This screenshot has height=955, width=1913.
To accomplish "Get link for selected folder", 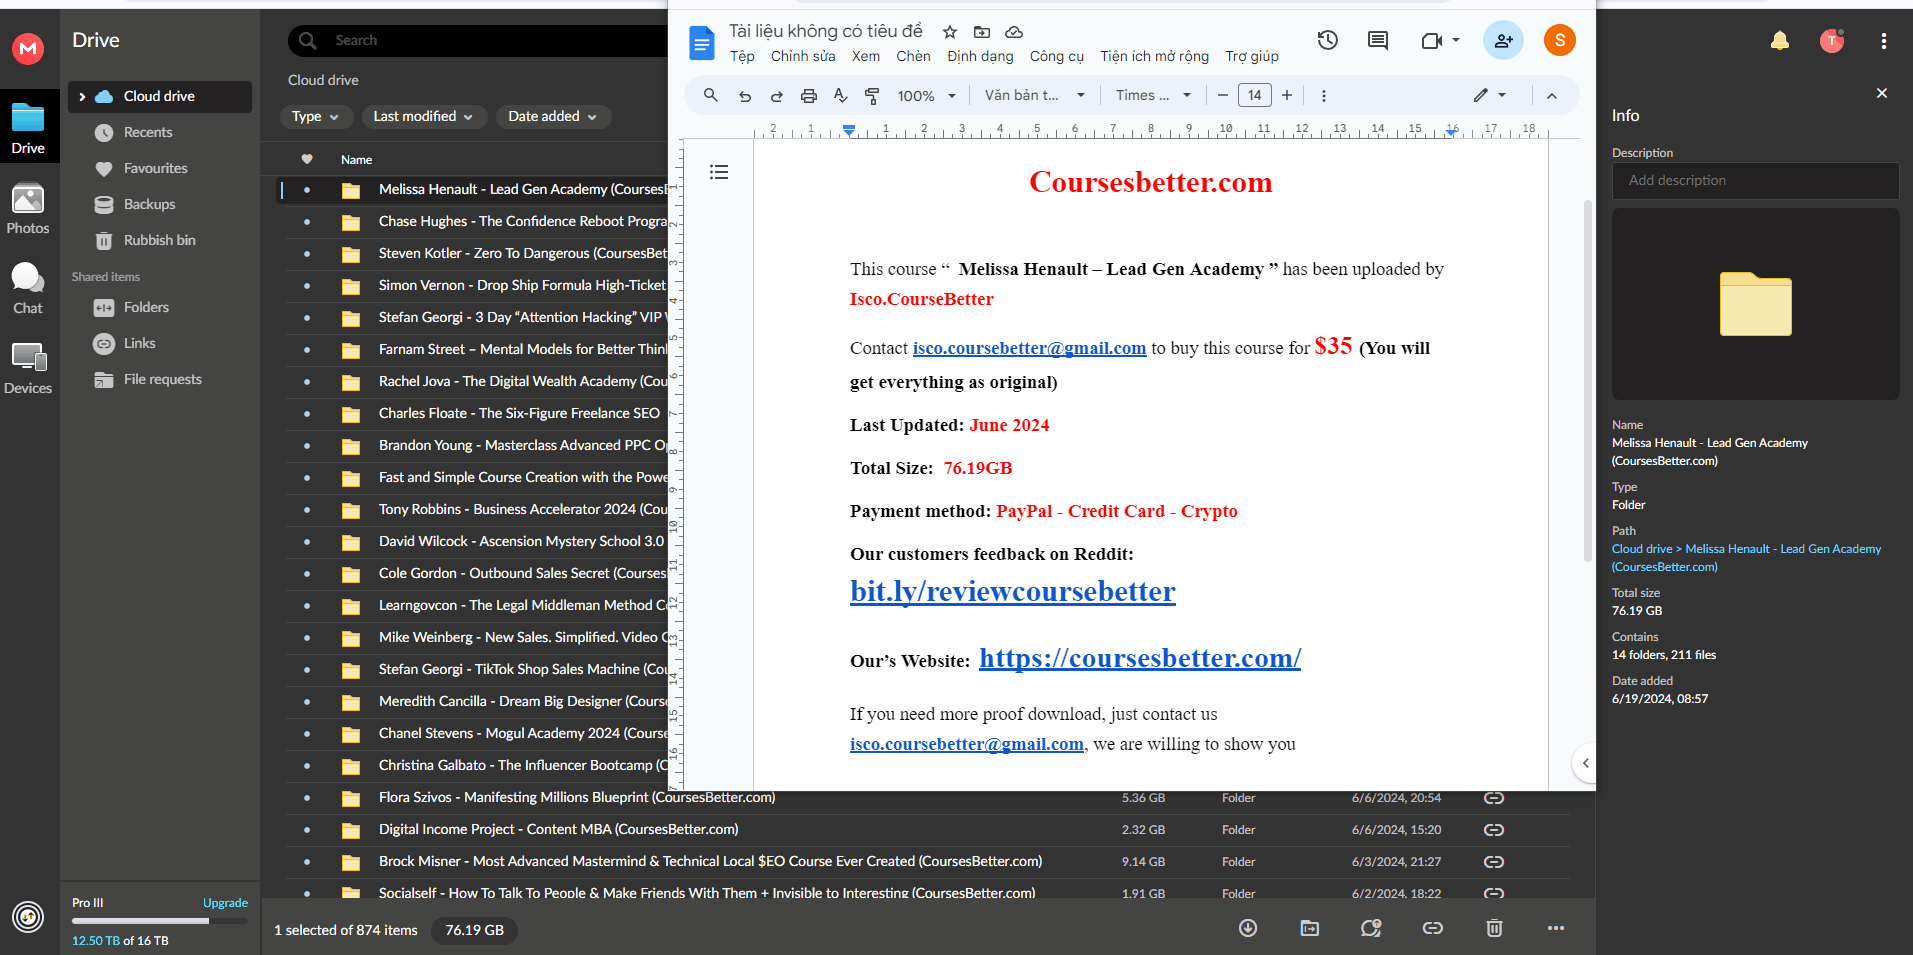I will [x=1433, y=928].
